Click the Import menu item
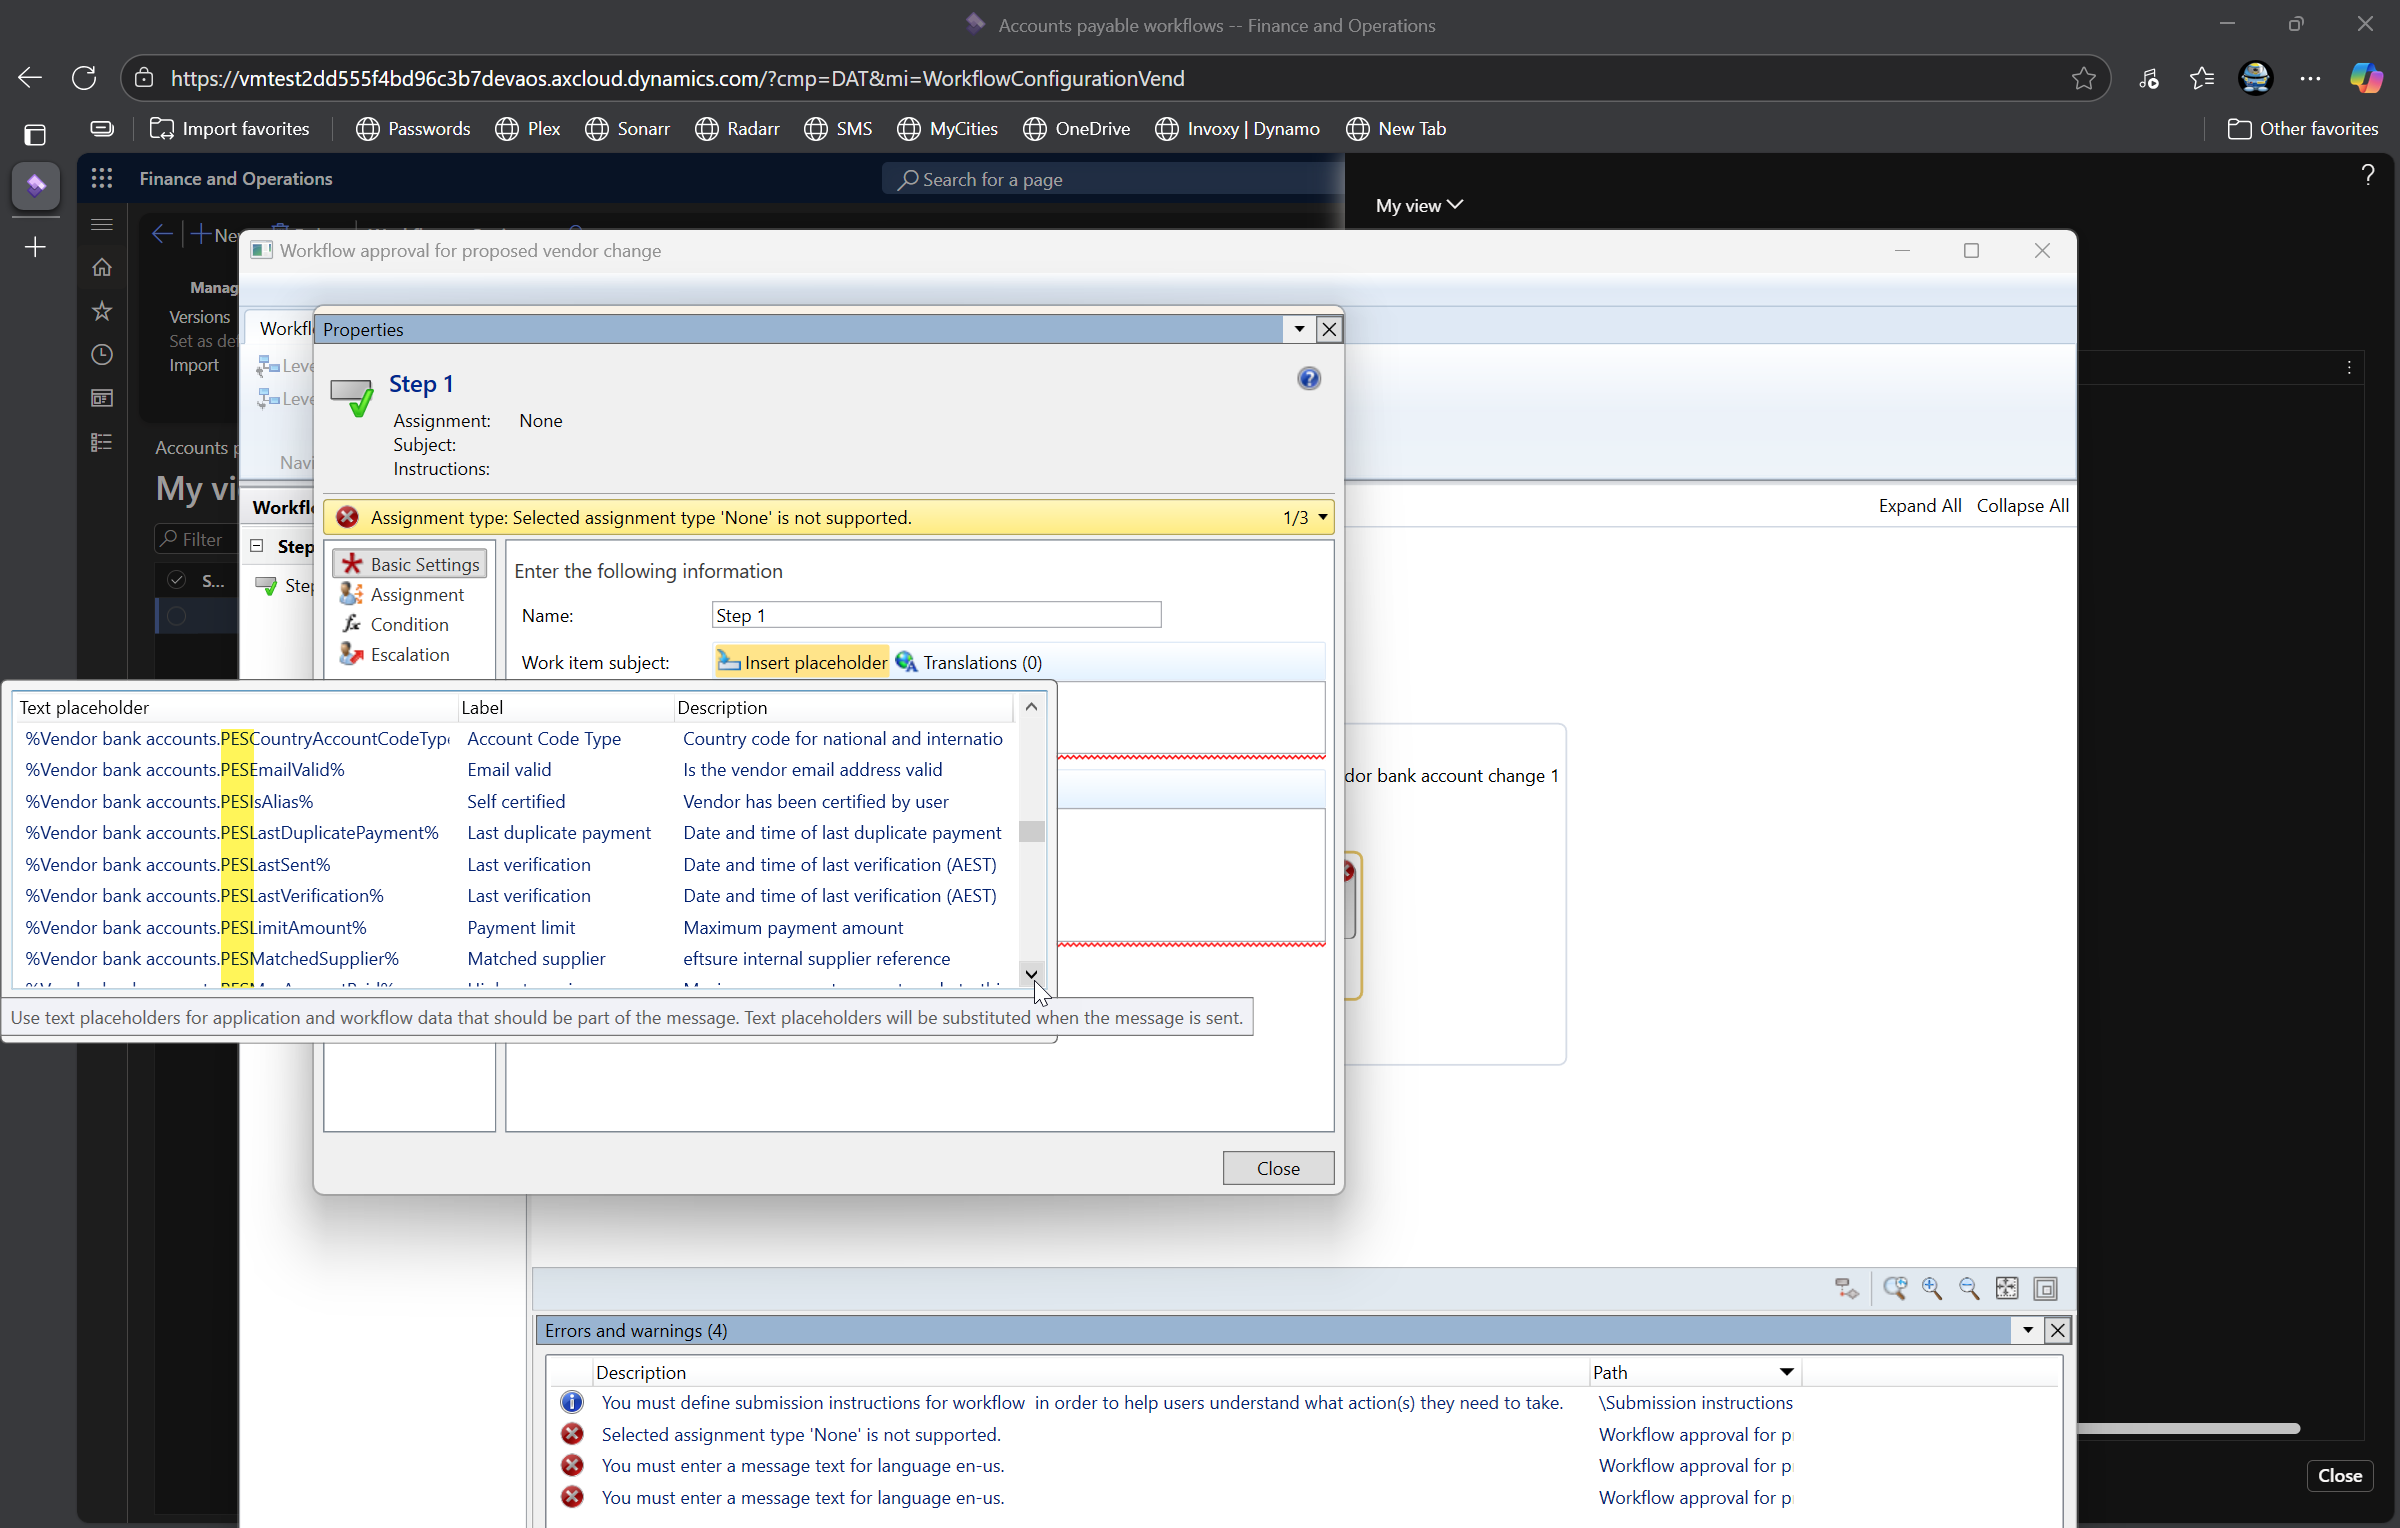 coord(193,365)
